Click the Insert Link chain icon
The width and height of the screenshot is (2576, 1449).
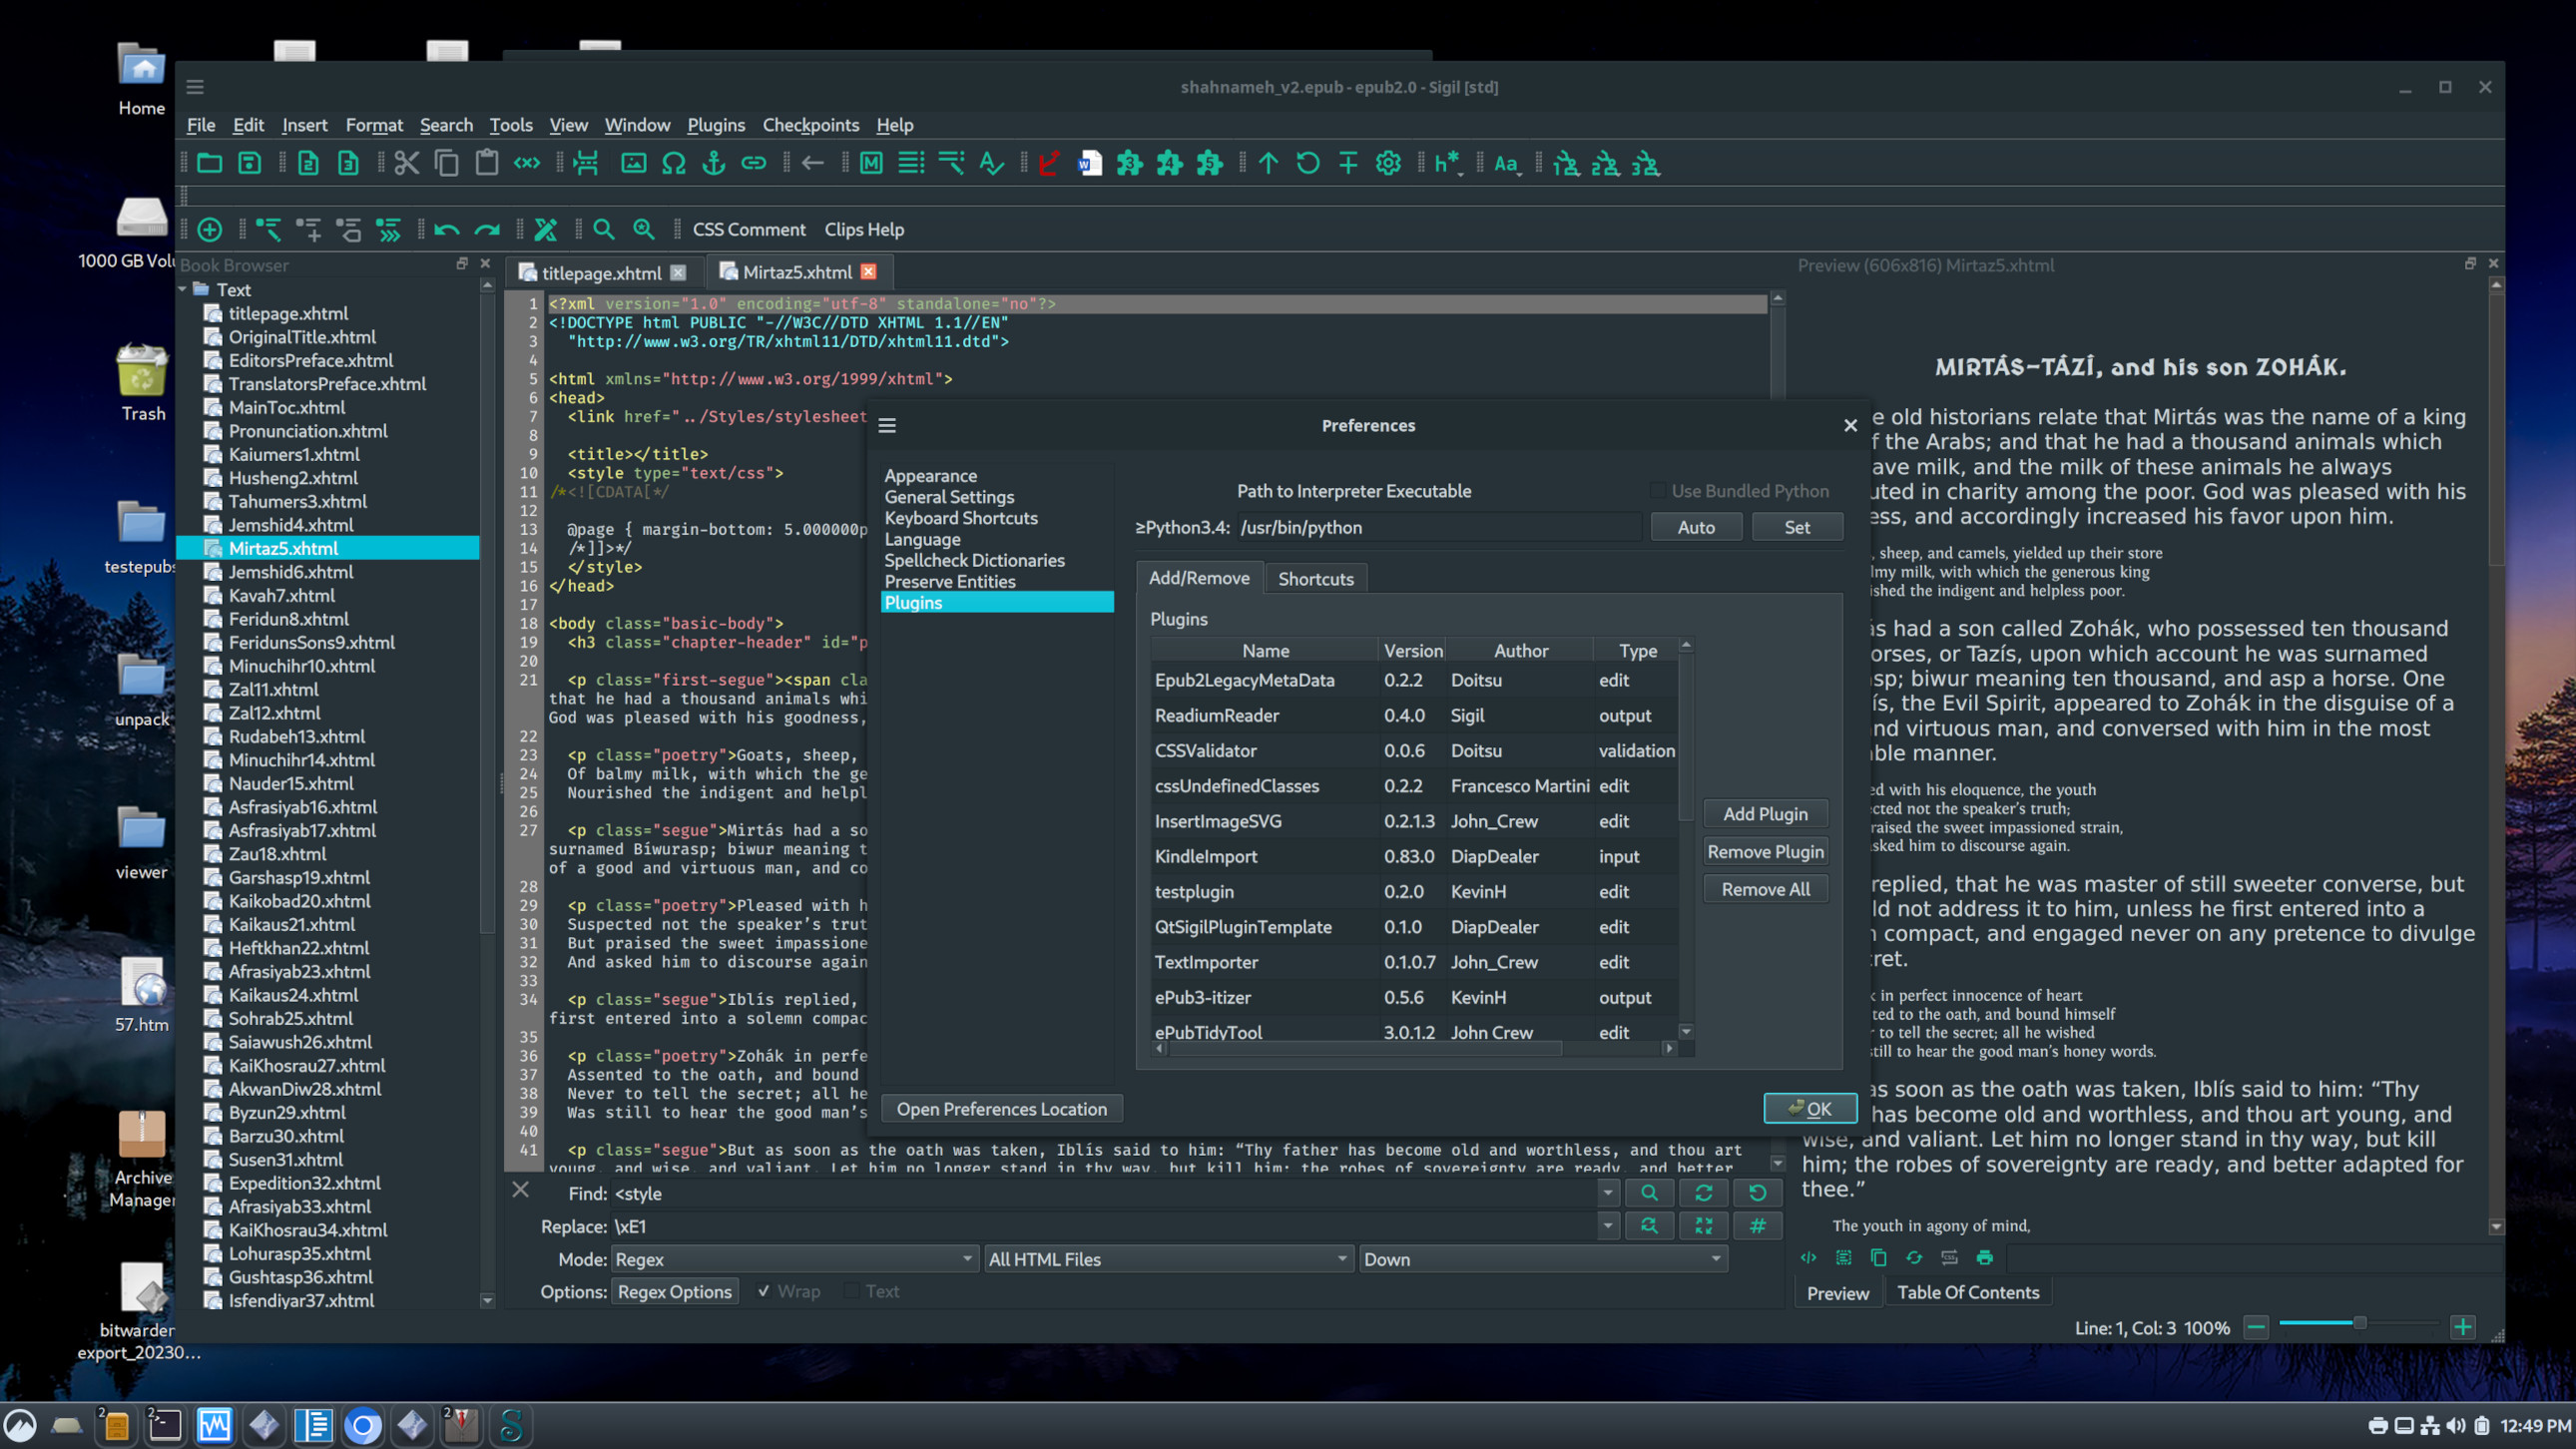pyautogui.click(x=753, y=164)
